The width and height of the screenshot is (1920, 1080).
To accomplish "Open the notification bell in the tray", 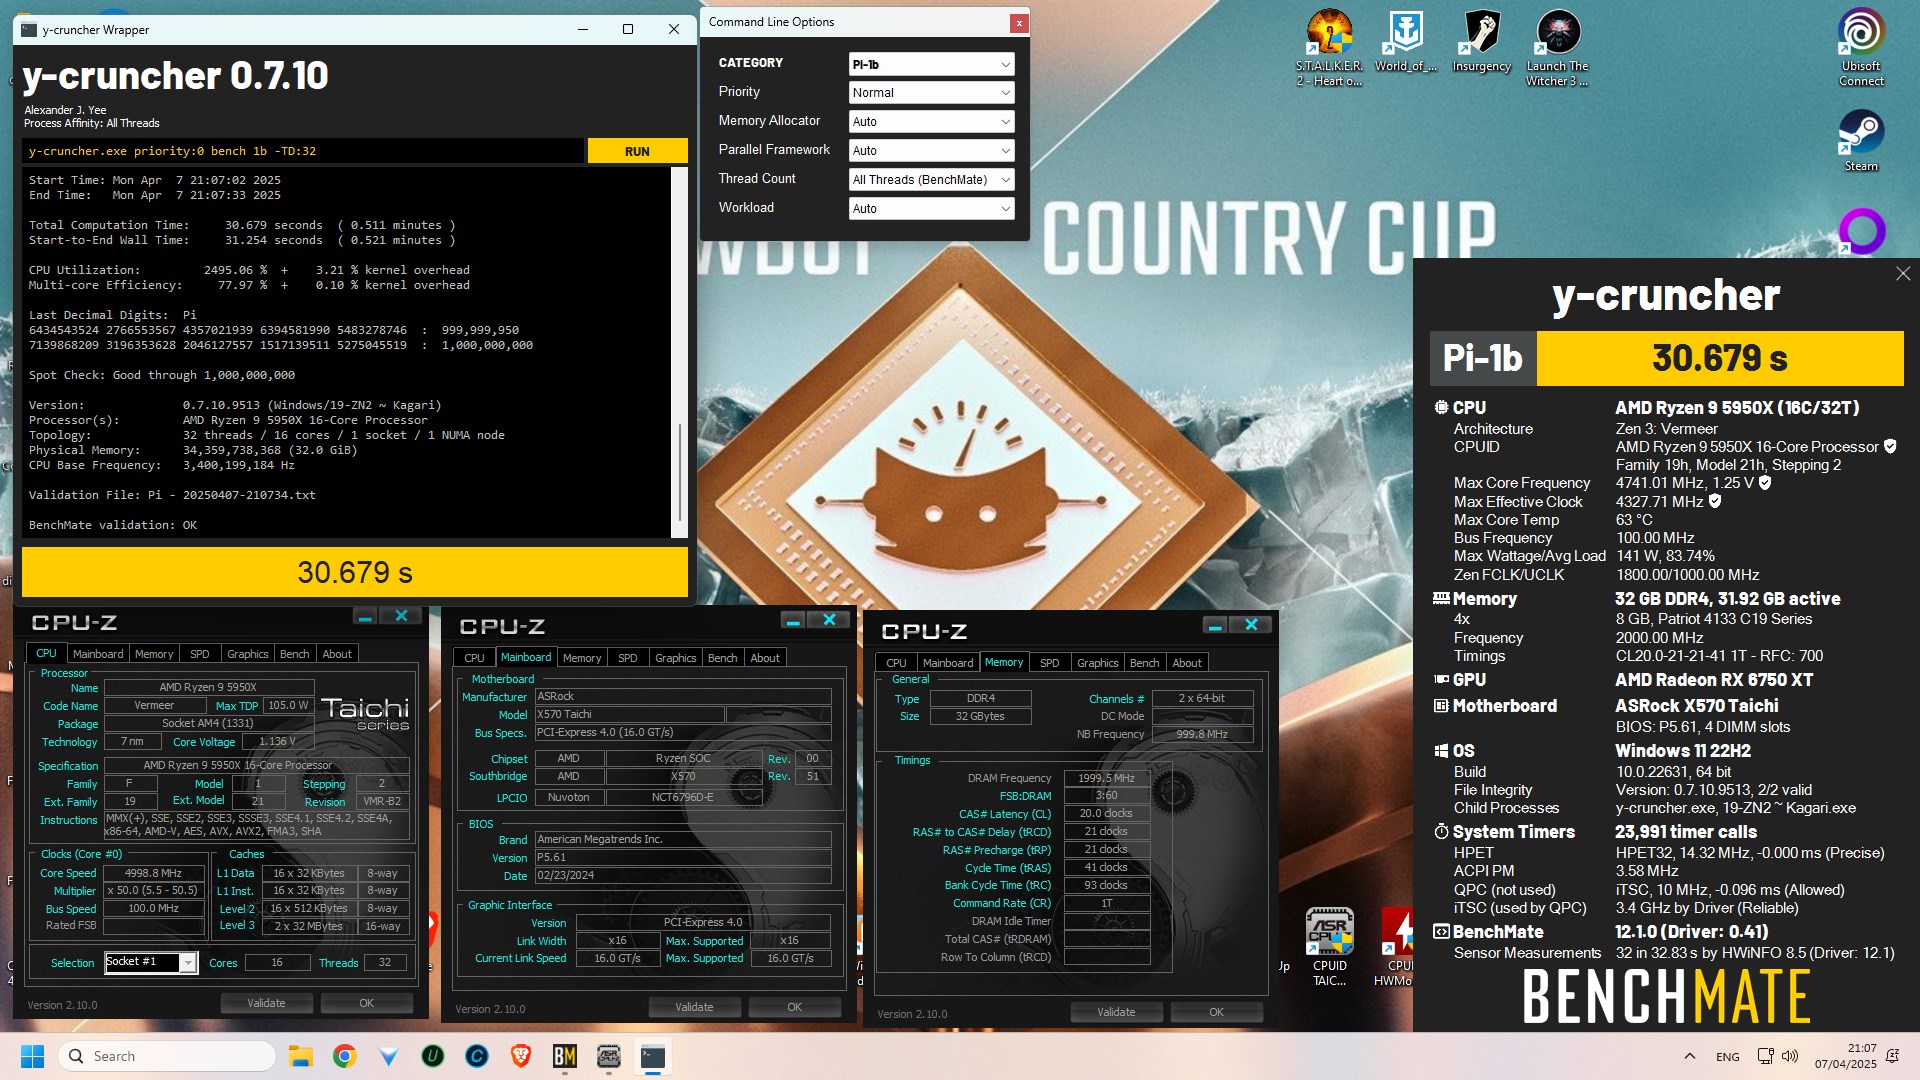I will coord(1892,1056).
